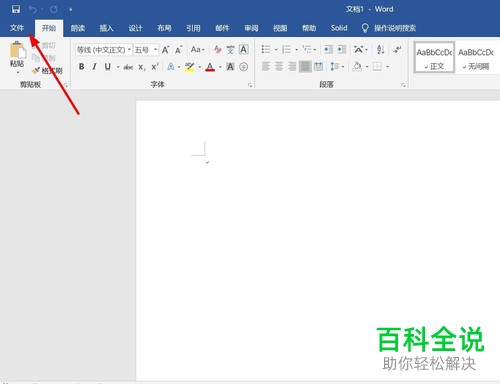Image resolution: width=500 pixels, height=384 pixels.
Task: Center align the text
Action: coord(279,67)
